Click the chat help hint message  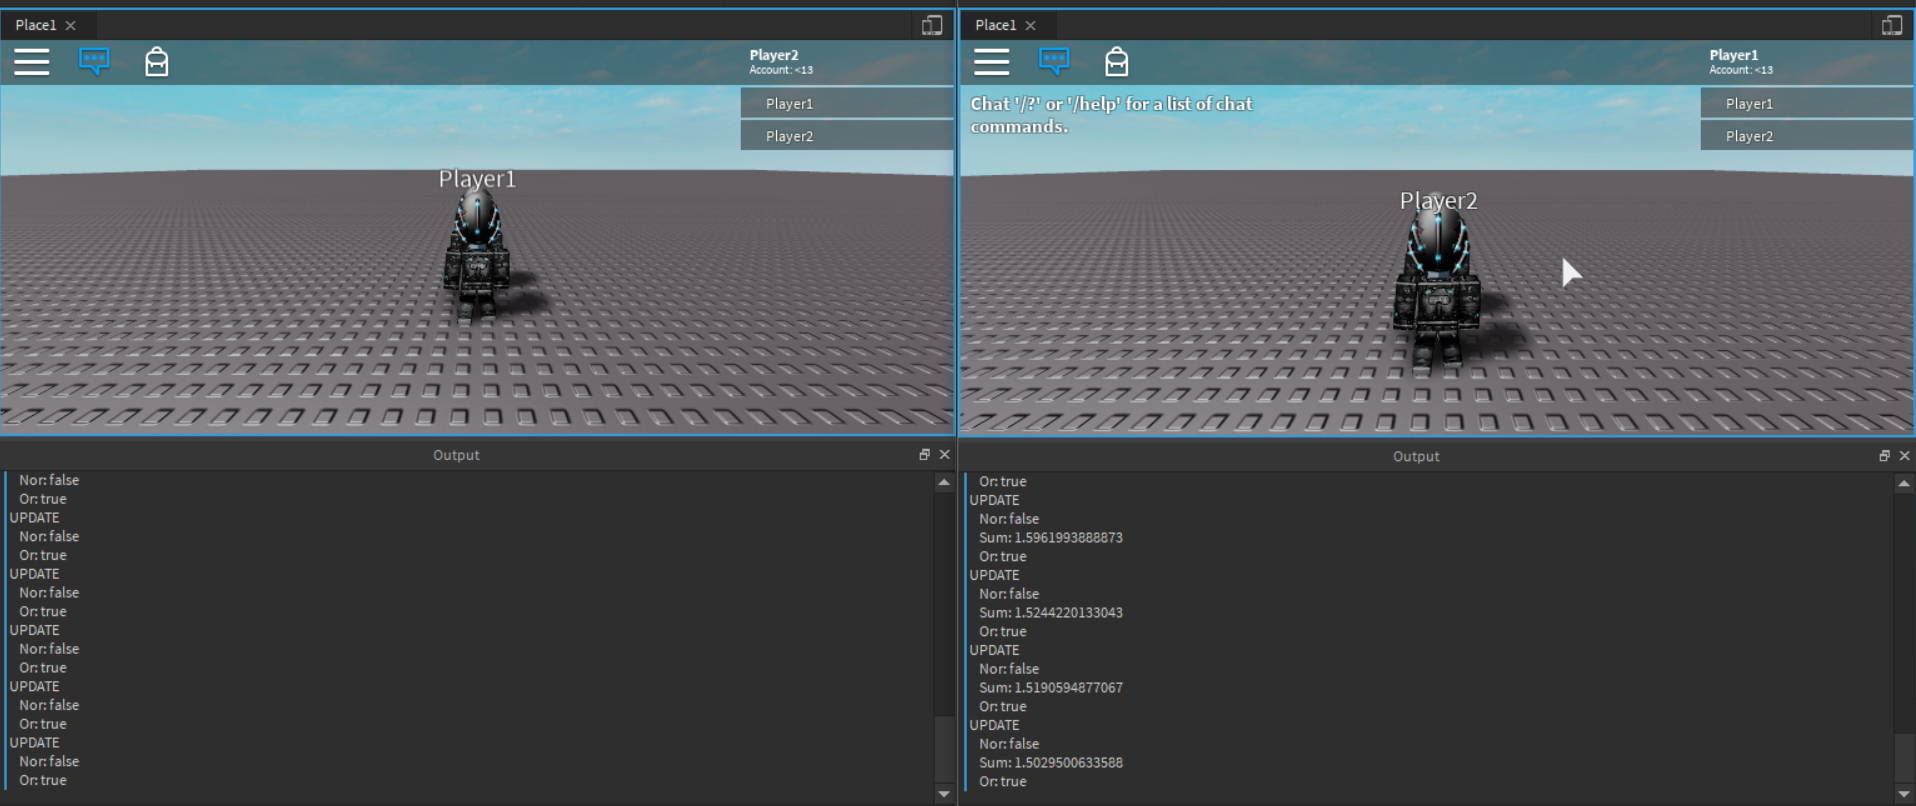click(x=1111, y=115)
